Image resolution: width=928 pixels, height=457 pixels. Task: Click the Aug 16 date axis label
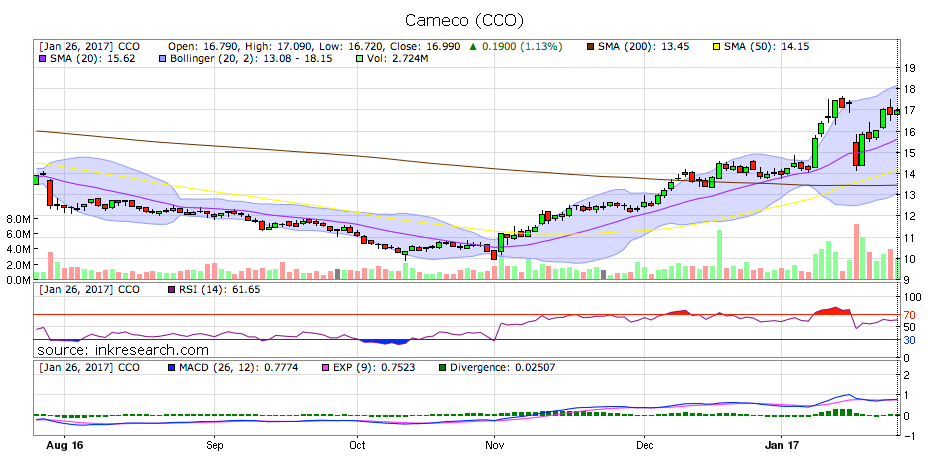[64, 446]
